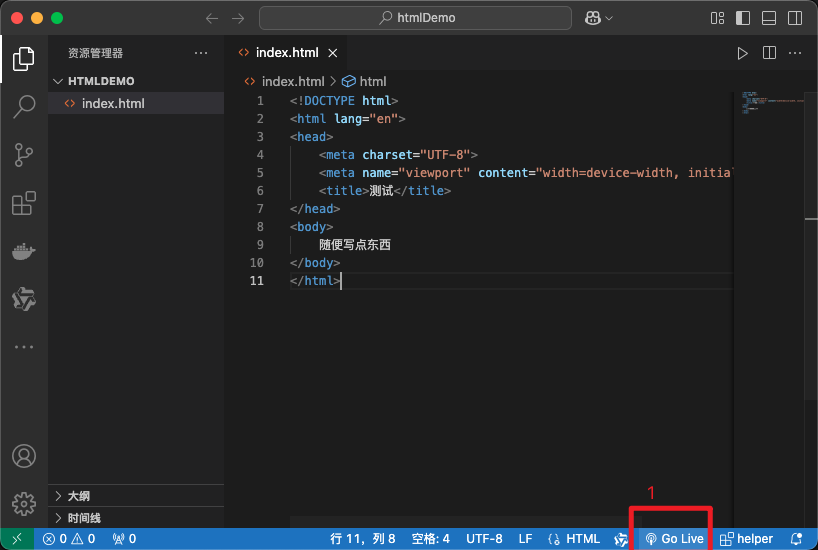This screenshot has width=818, height=550.
Task: Run the file with play button
Action: (742, 53)
